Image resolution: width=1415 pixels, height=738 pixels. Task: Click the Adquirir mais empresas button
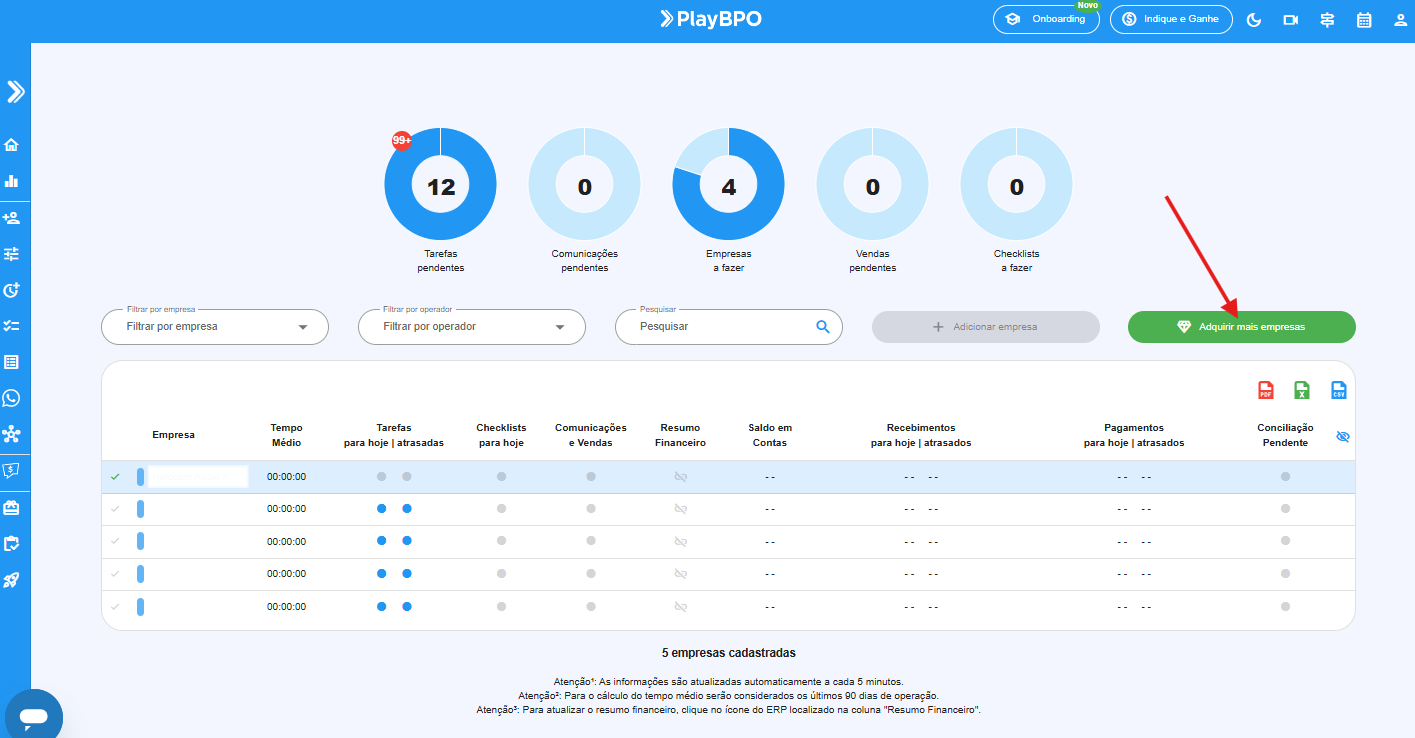[1241, 327]
